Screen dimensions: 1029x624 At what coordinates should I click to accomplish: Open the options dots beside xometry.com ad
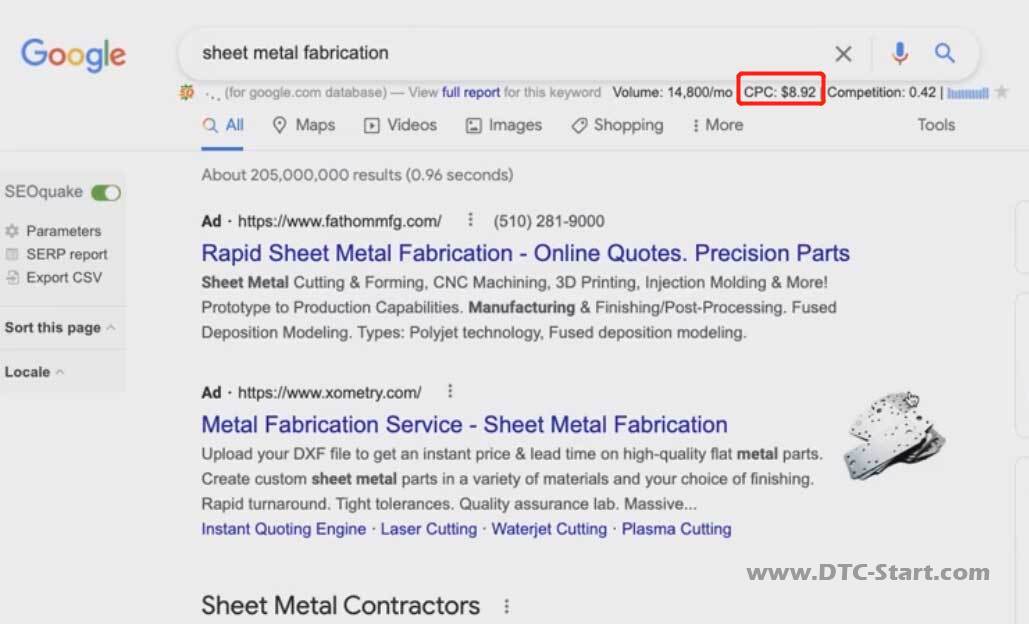tap(450, 392)
